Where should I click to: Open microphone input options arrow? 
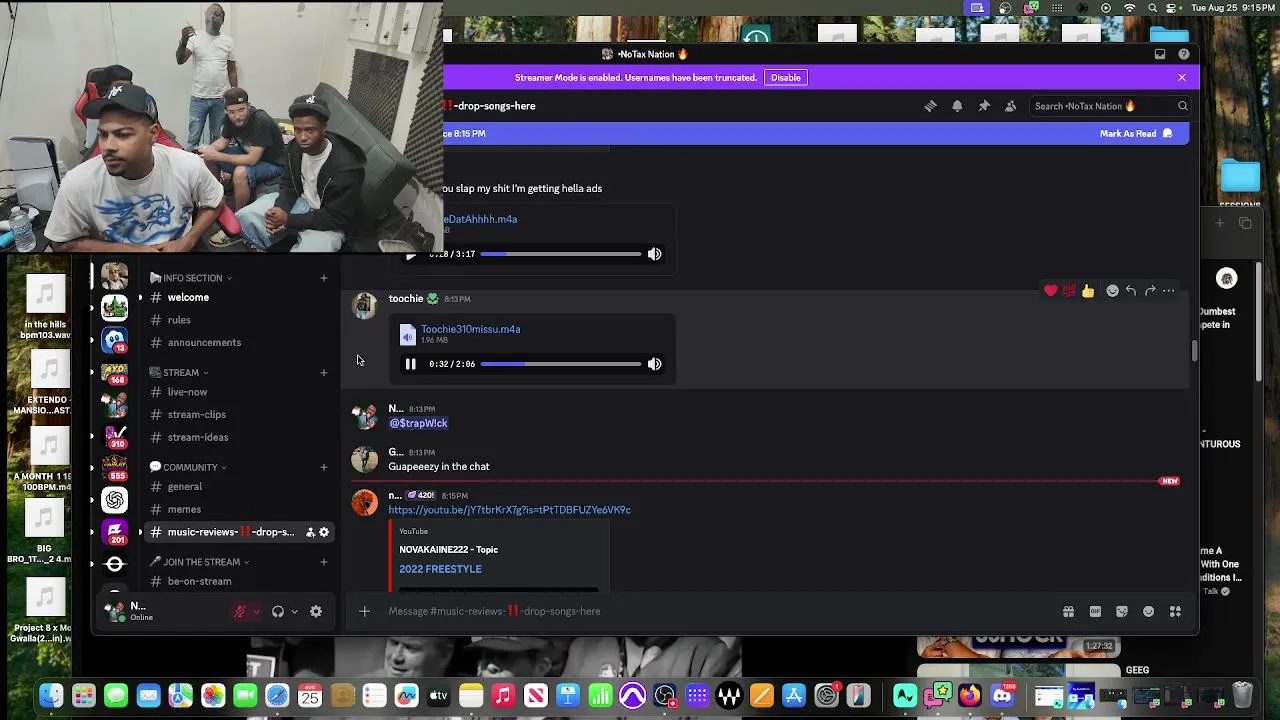point(256,611)
